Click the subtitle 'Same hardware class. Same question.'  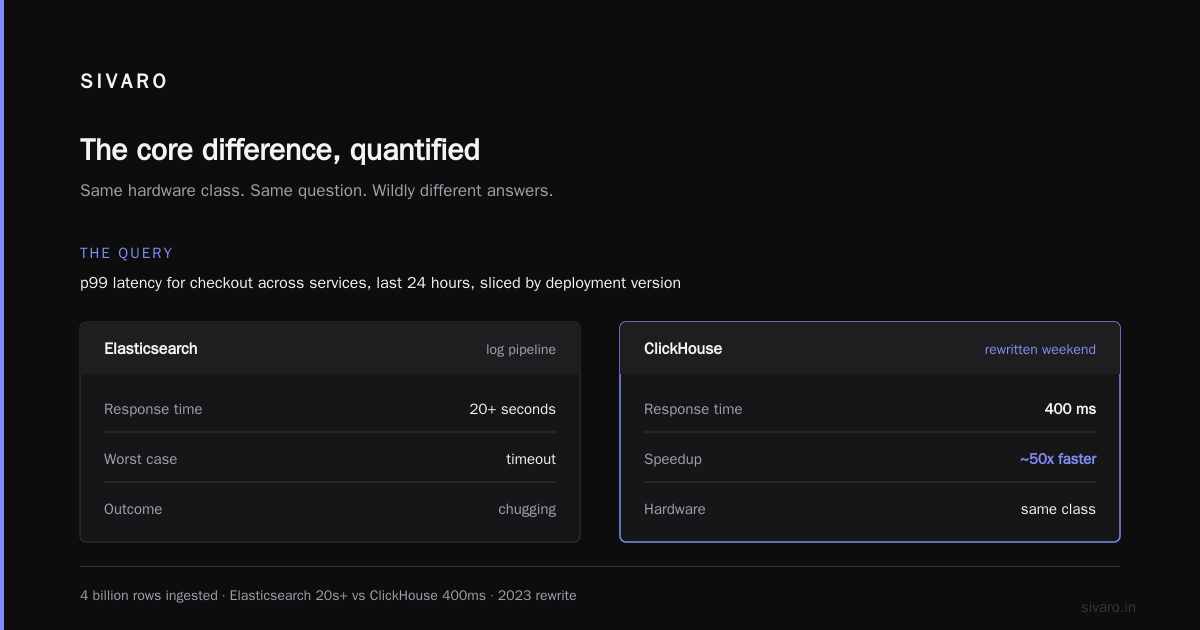316,190
